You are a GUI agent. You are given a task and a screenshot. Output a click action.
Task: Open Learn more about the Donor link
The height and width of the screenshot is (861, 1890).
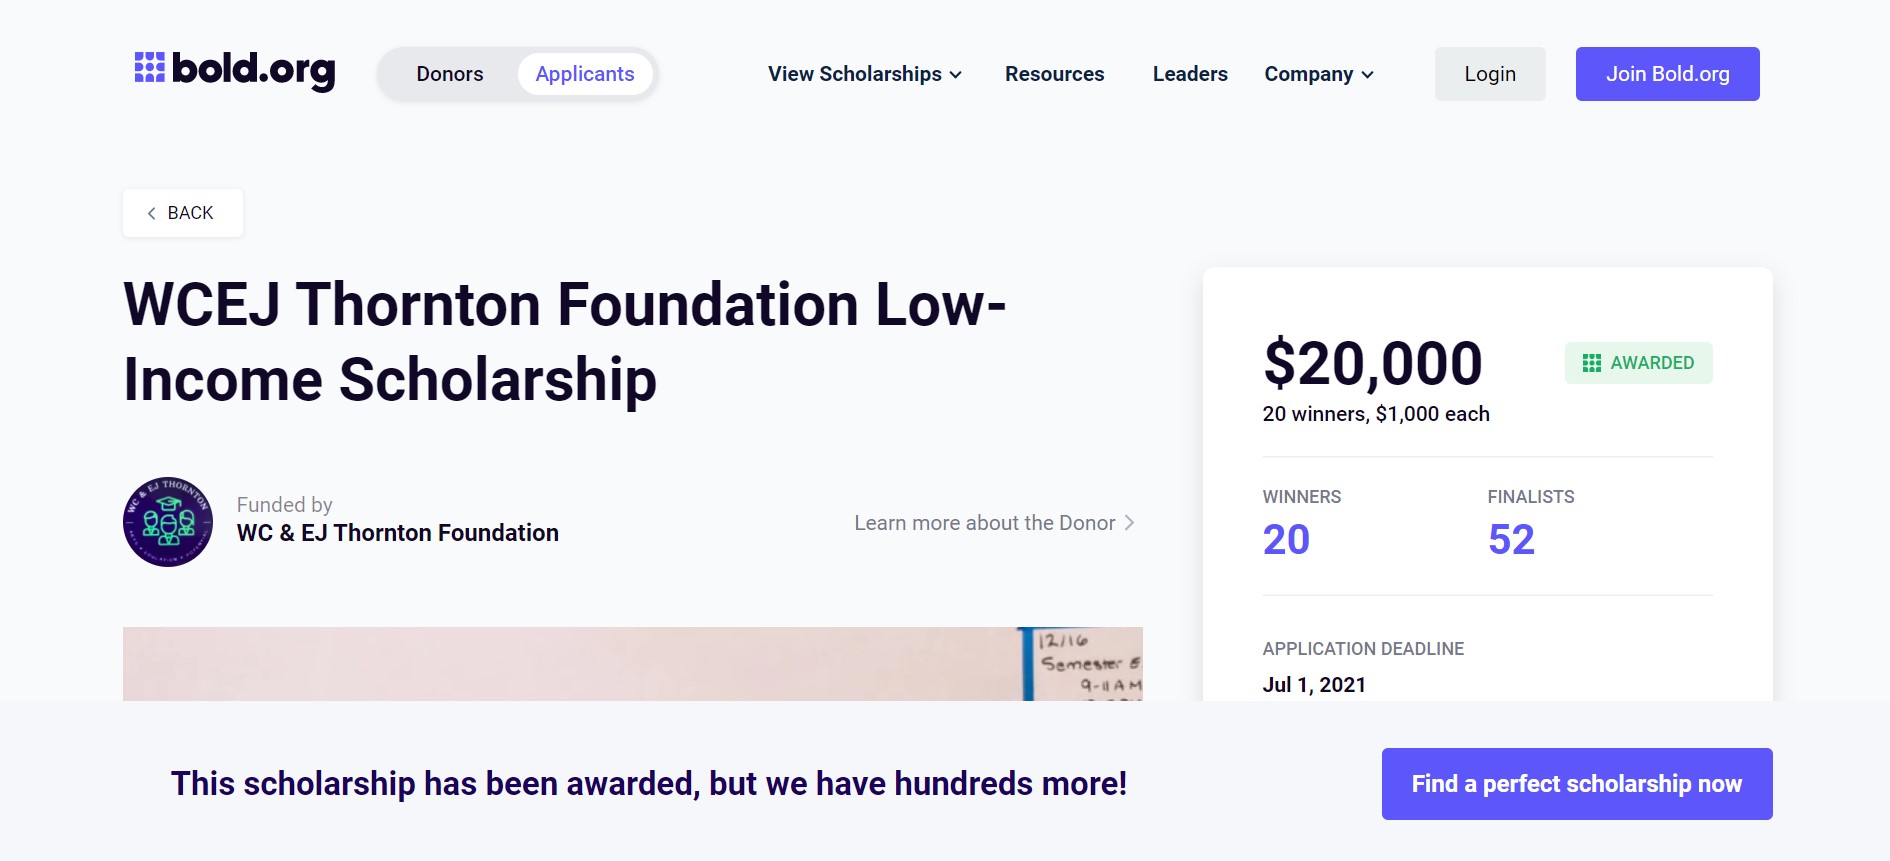pos(984,523)
